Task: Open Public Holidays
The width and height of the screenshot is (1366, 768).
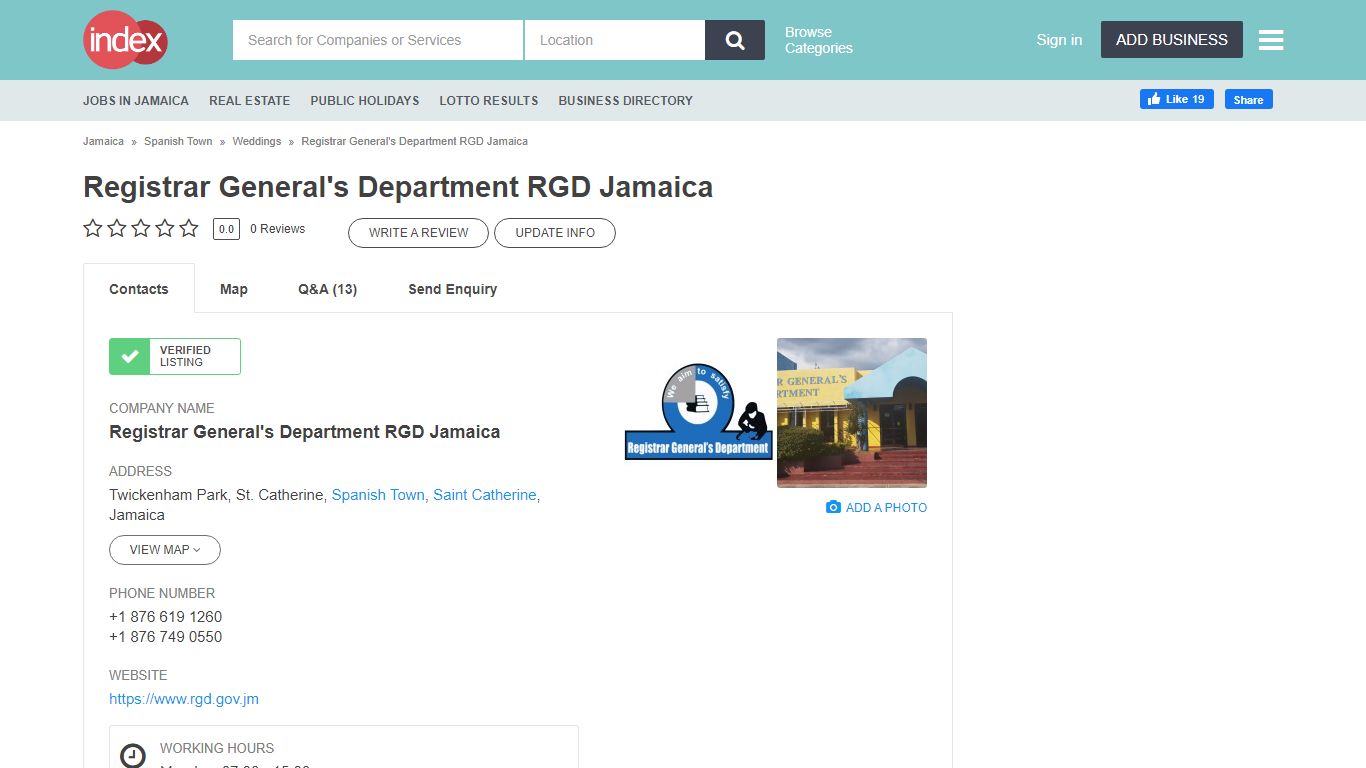Action: (x=365, y=100)
